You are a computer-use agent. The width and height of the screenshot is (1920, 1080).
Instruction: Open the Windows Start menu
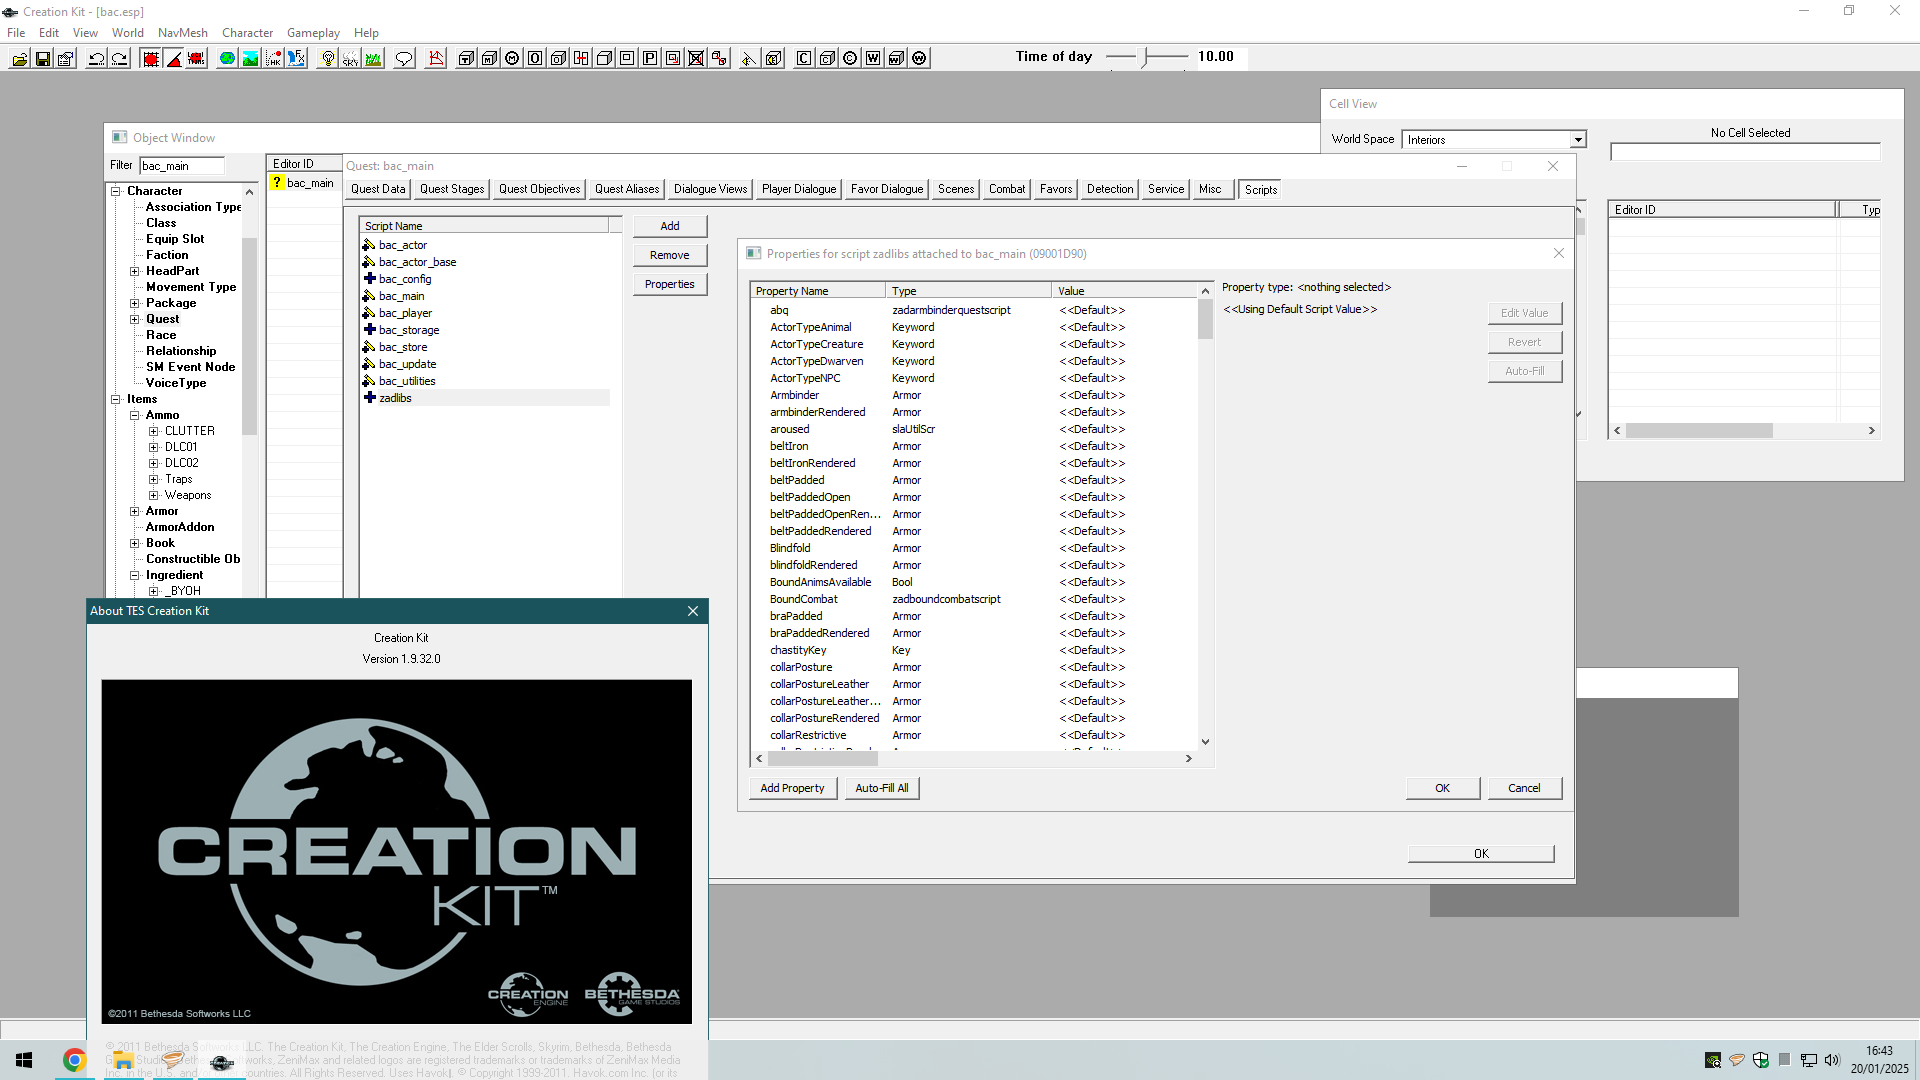coord(24,1060)
